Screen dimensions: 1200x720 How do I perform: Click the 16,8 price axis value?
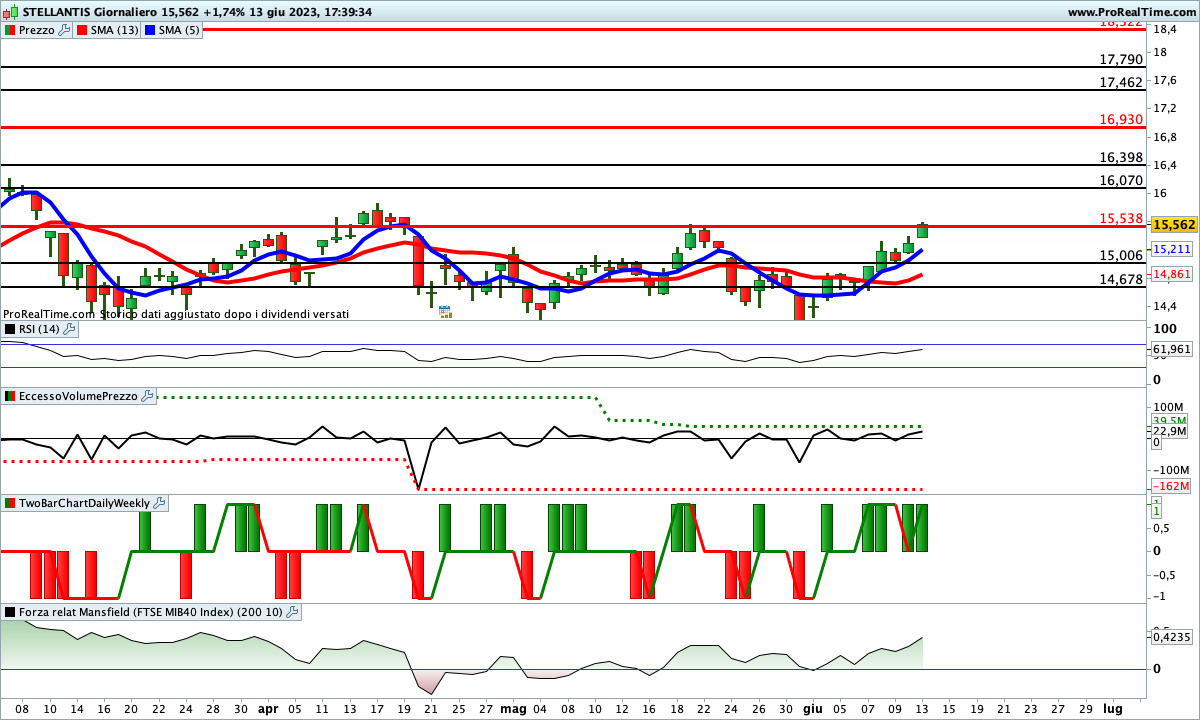click(1165, 137)
